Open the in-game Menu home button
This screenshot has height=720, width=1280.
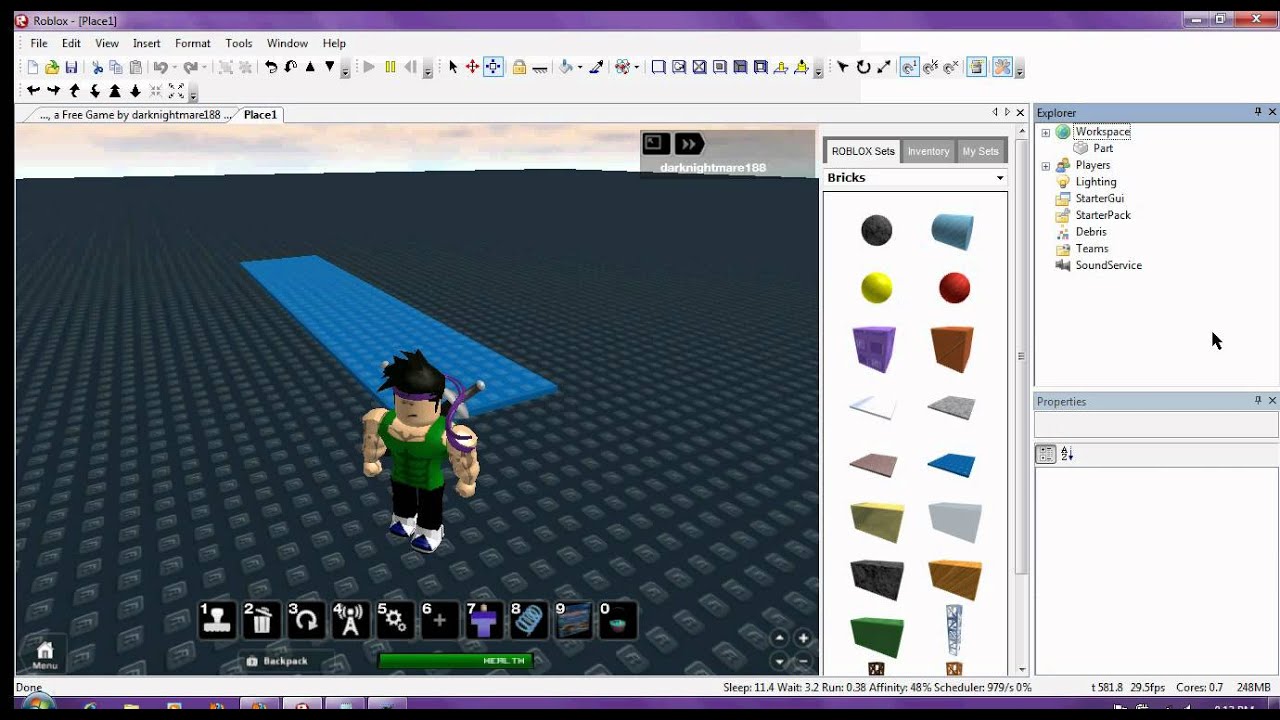click(x=44, y=655)
